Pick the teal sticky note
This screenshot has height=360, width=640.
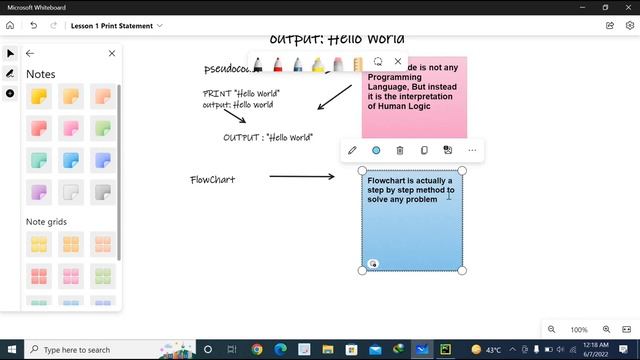tap(39, 160)
